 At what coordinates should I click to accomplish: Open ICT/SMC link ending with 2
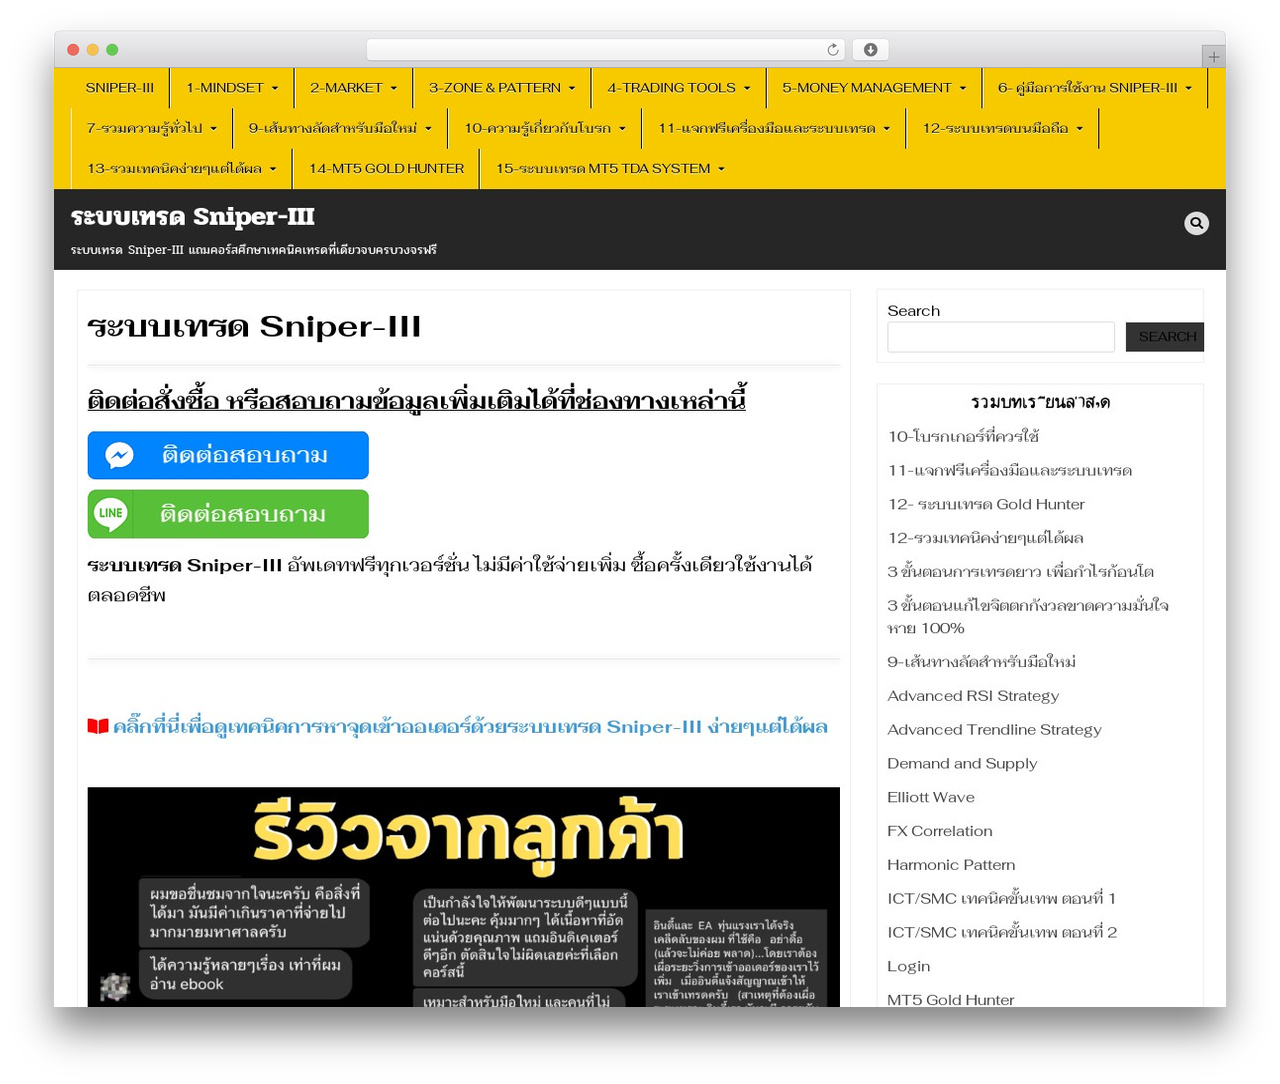coord(1002,932)
